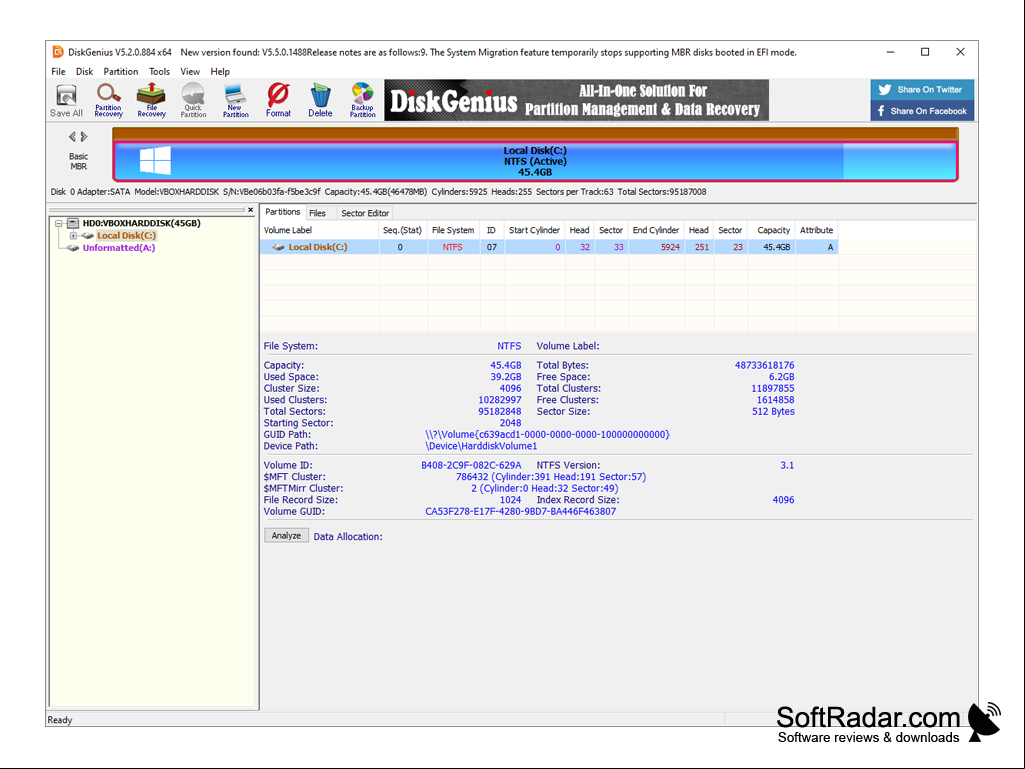Open the Disk menu
Viewport: 1025px width, 769px height.
point(84,71)
